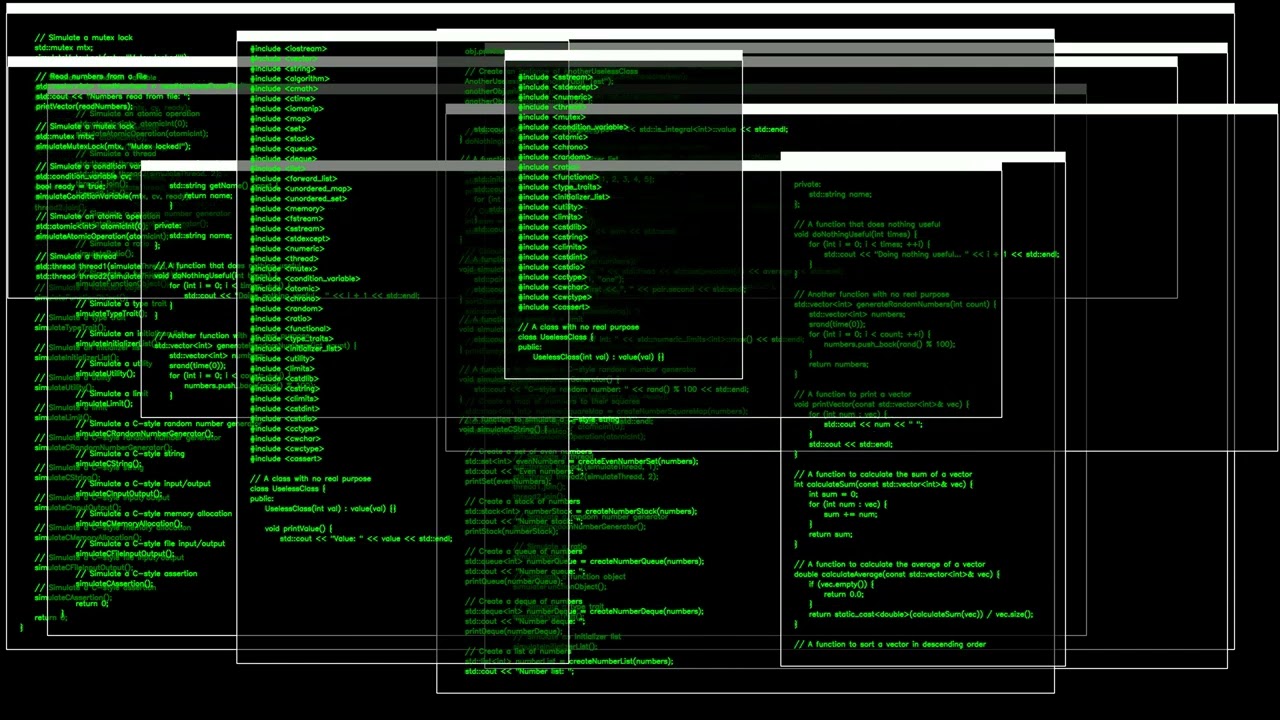Screen dimensions: 1280x720
Task: Click the 'sum += num;' line
Action: 850,514
